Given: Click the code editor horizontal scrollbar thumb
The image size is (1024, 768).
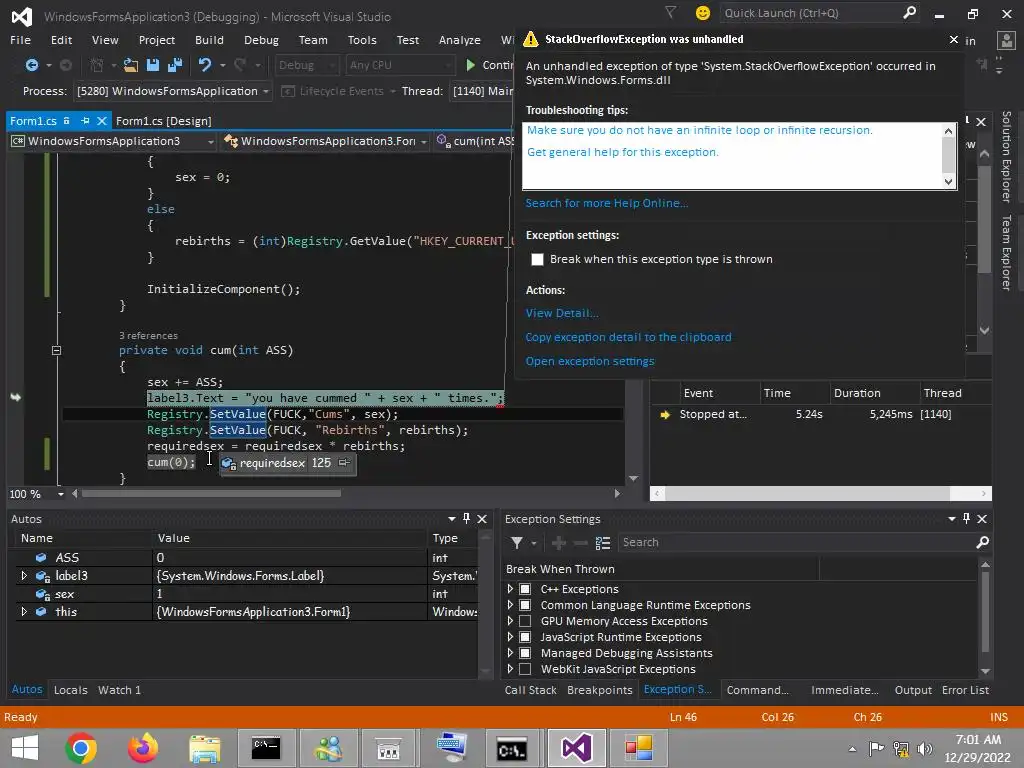Looking at the screenshot, I should [x=211, y=494].
